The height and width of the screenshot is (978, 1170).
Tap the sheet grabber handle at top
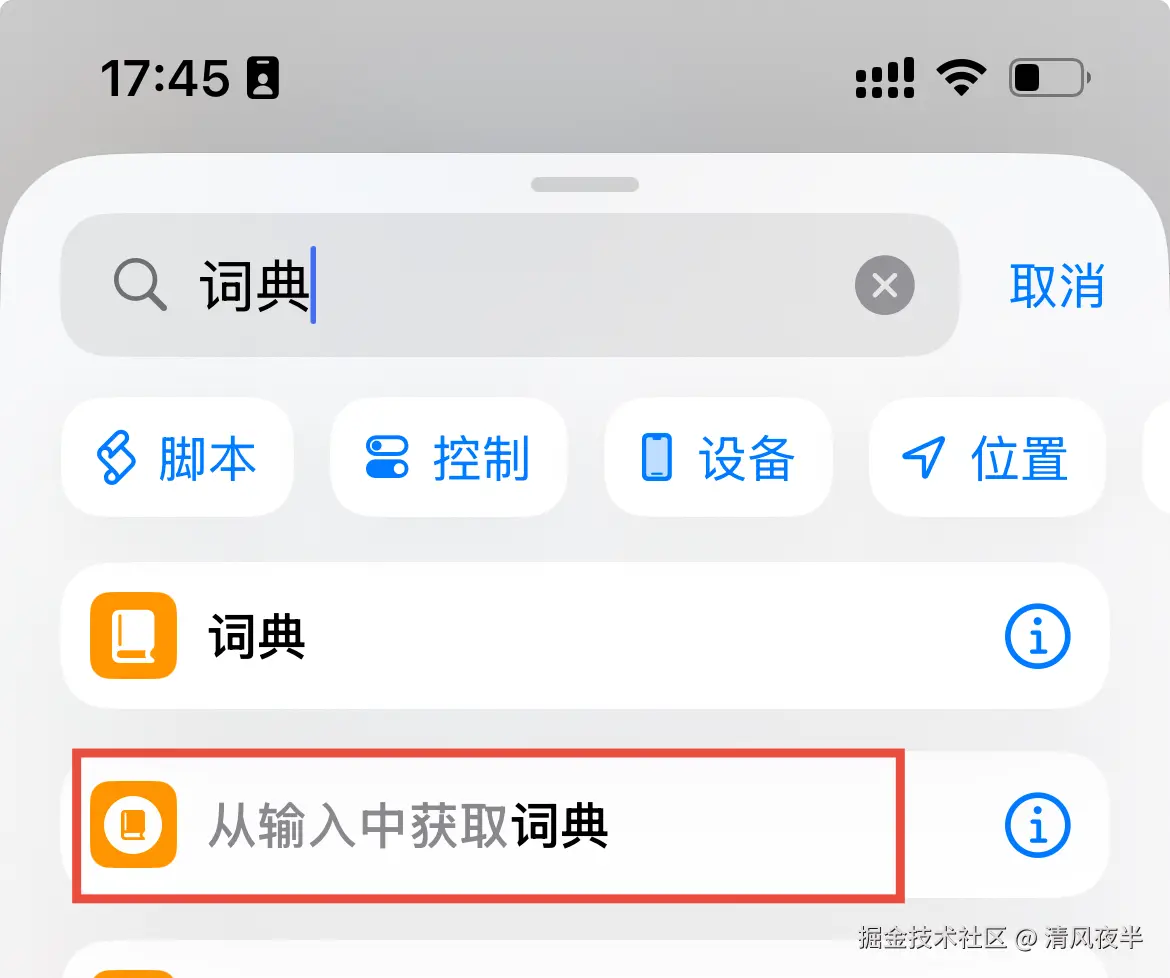585,184
